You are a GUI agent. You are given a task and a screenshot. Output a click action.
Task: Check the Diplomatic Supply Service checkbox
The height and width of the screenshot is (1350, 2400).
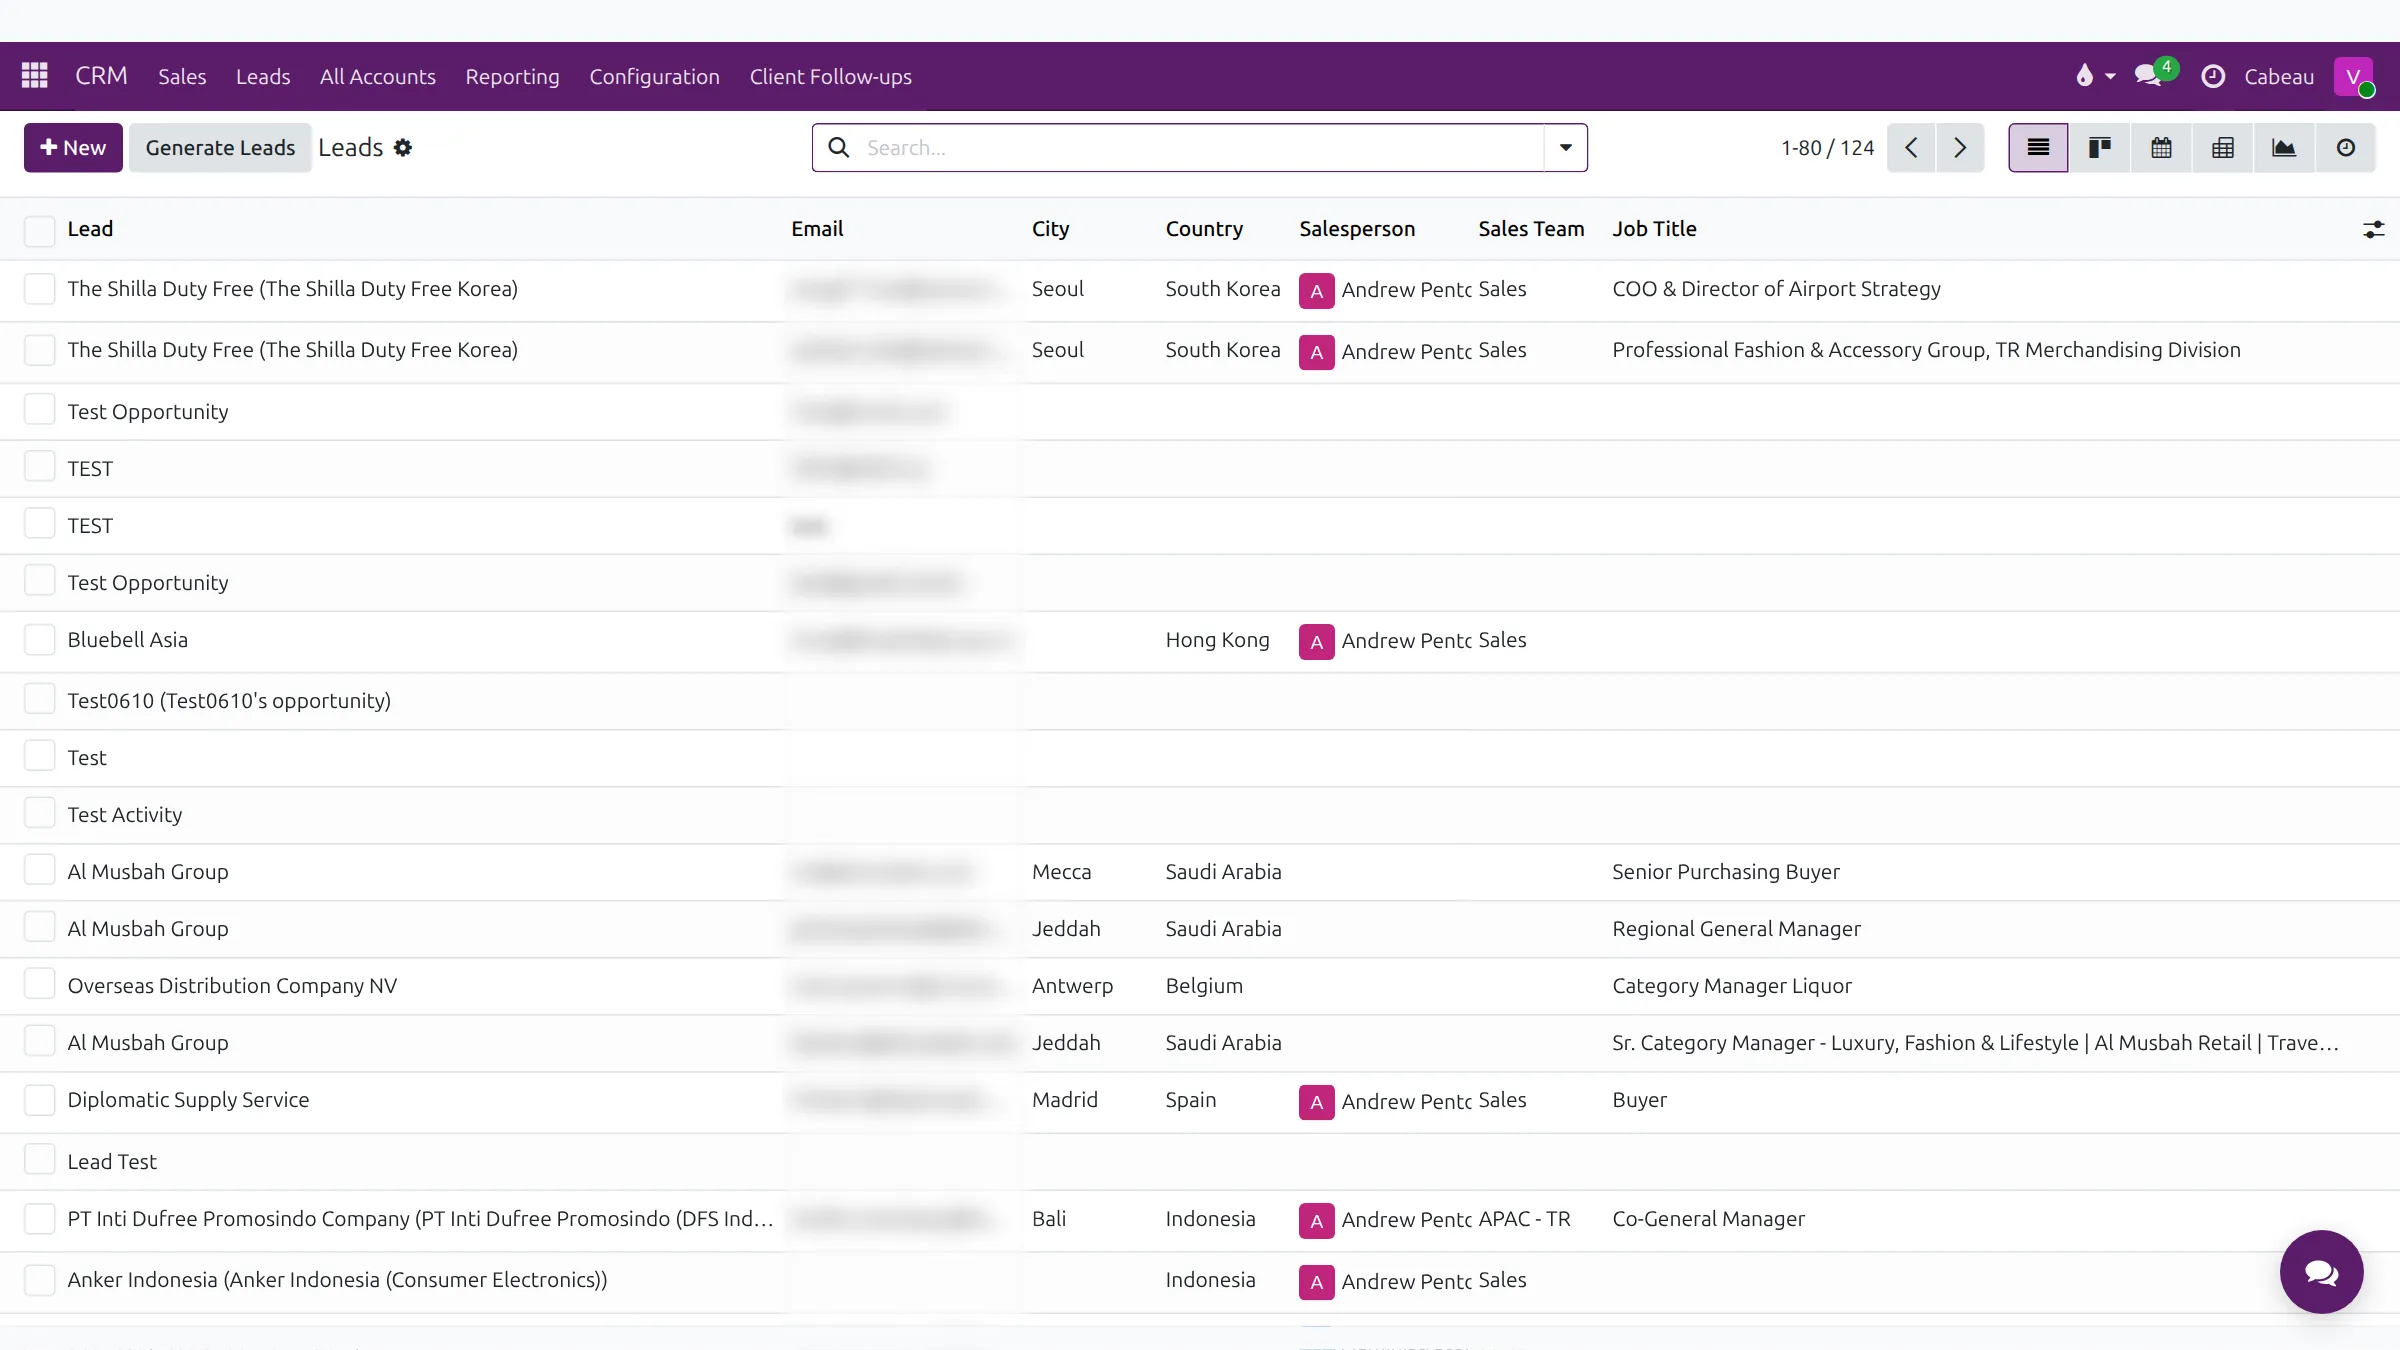click(40, 1100)
